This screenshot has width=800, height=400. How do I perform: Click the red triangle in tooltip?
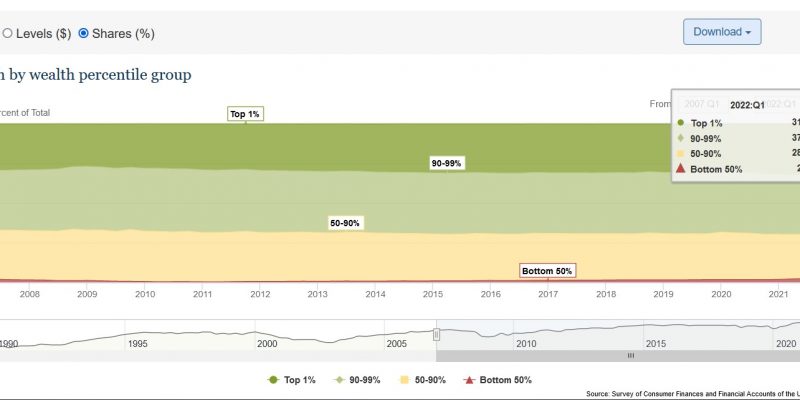pos(681,169)
